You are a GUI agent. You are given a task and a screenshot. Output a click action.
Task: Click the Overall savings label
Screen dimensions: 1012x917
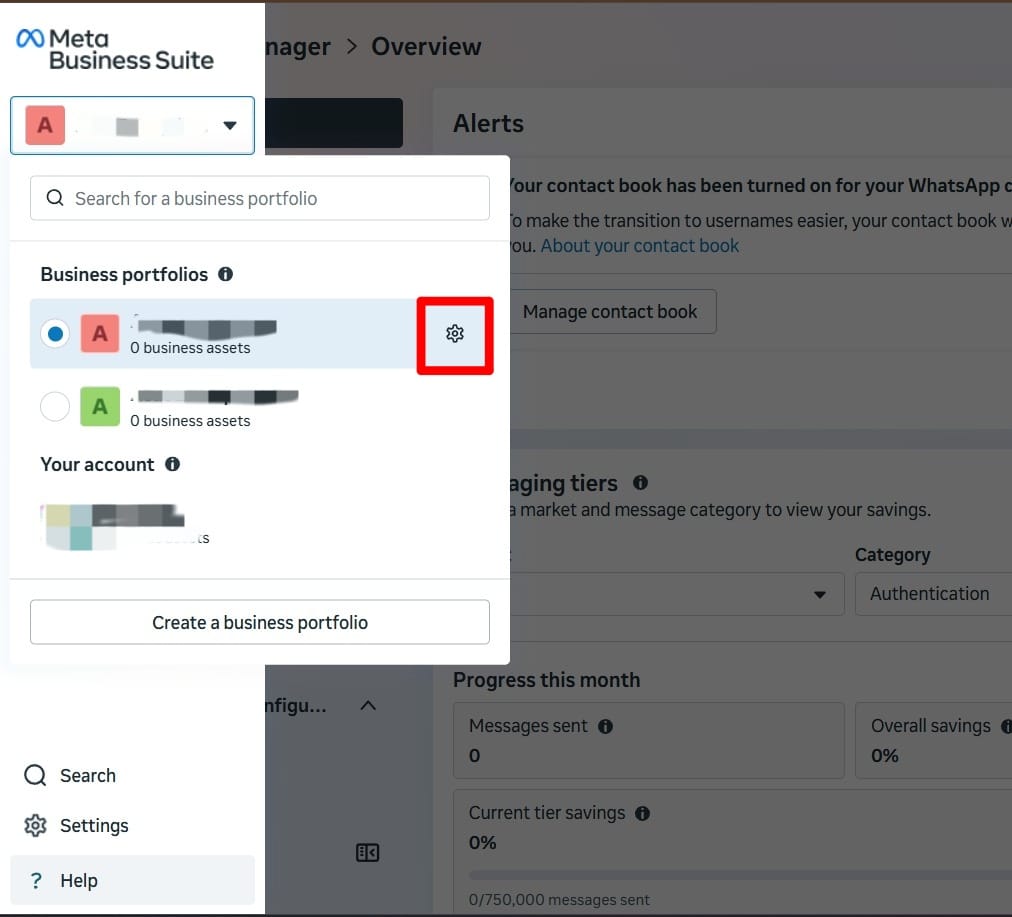931,726
